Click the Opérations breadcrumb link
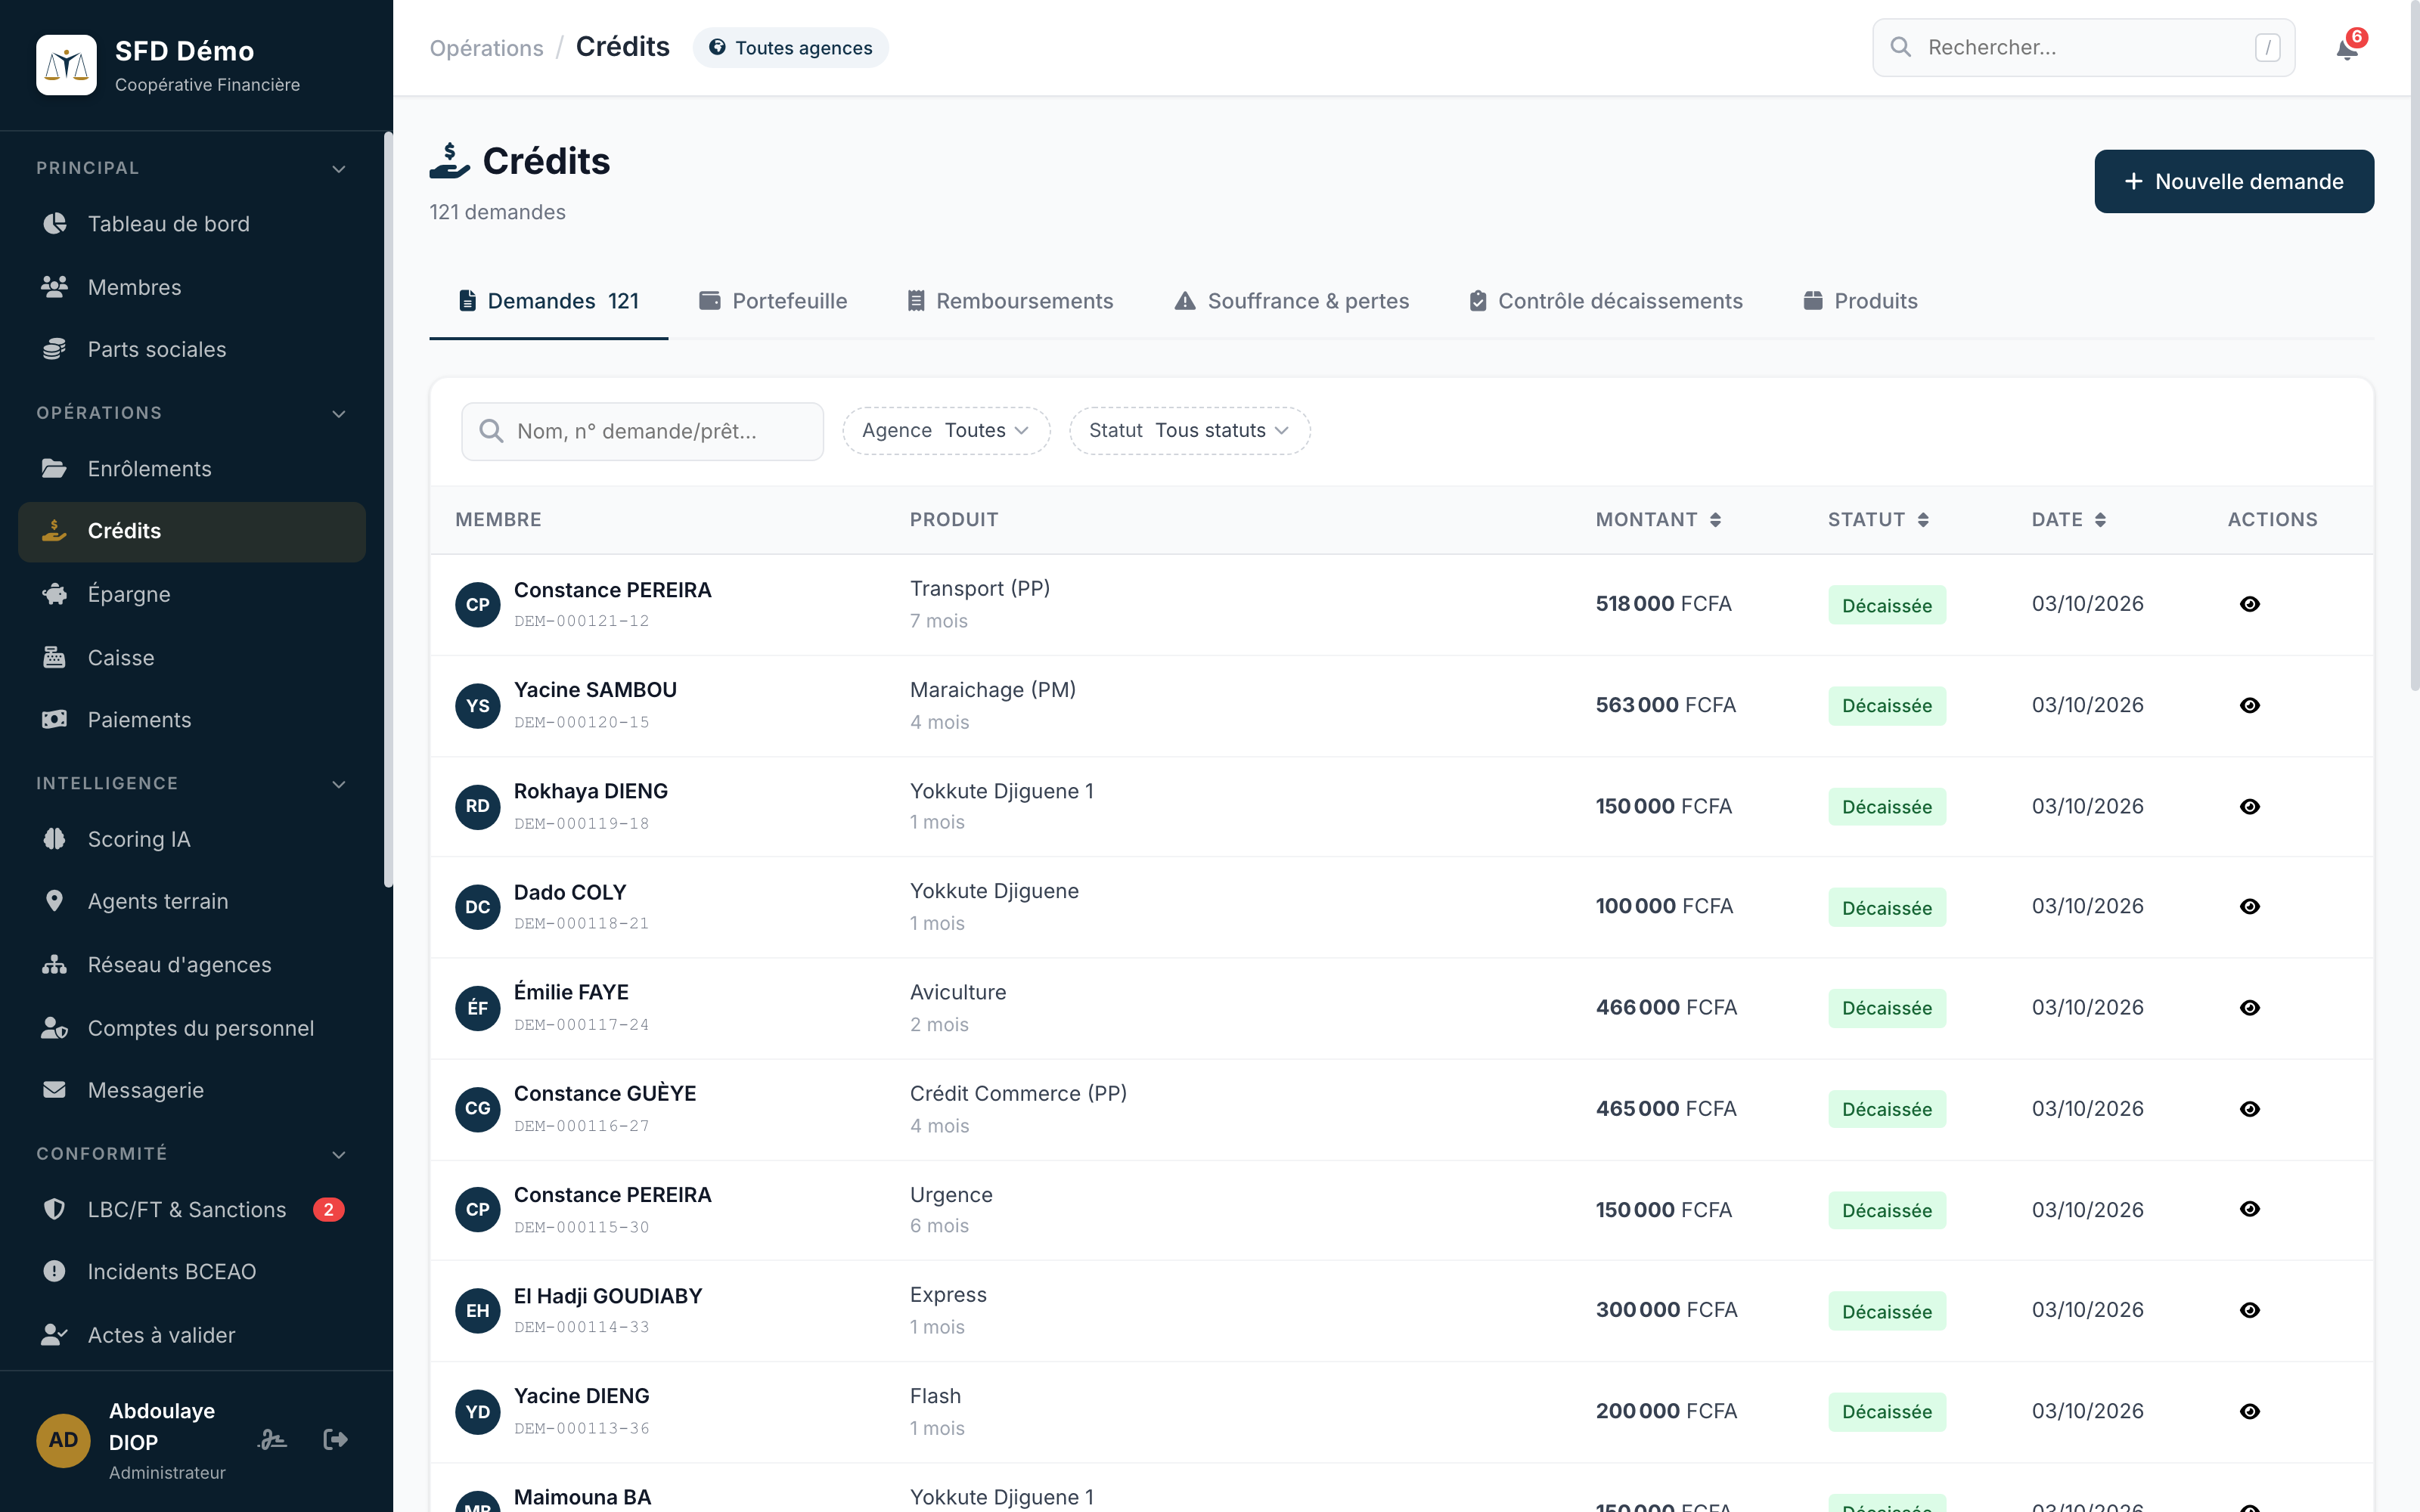 (x=486, y=48)
